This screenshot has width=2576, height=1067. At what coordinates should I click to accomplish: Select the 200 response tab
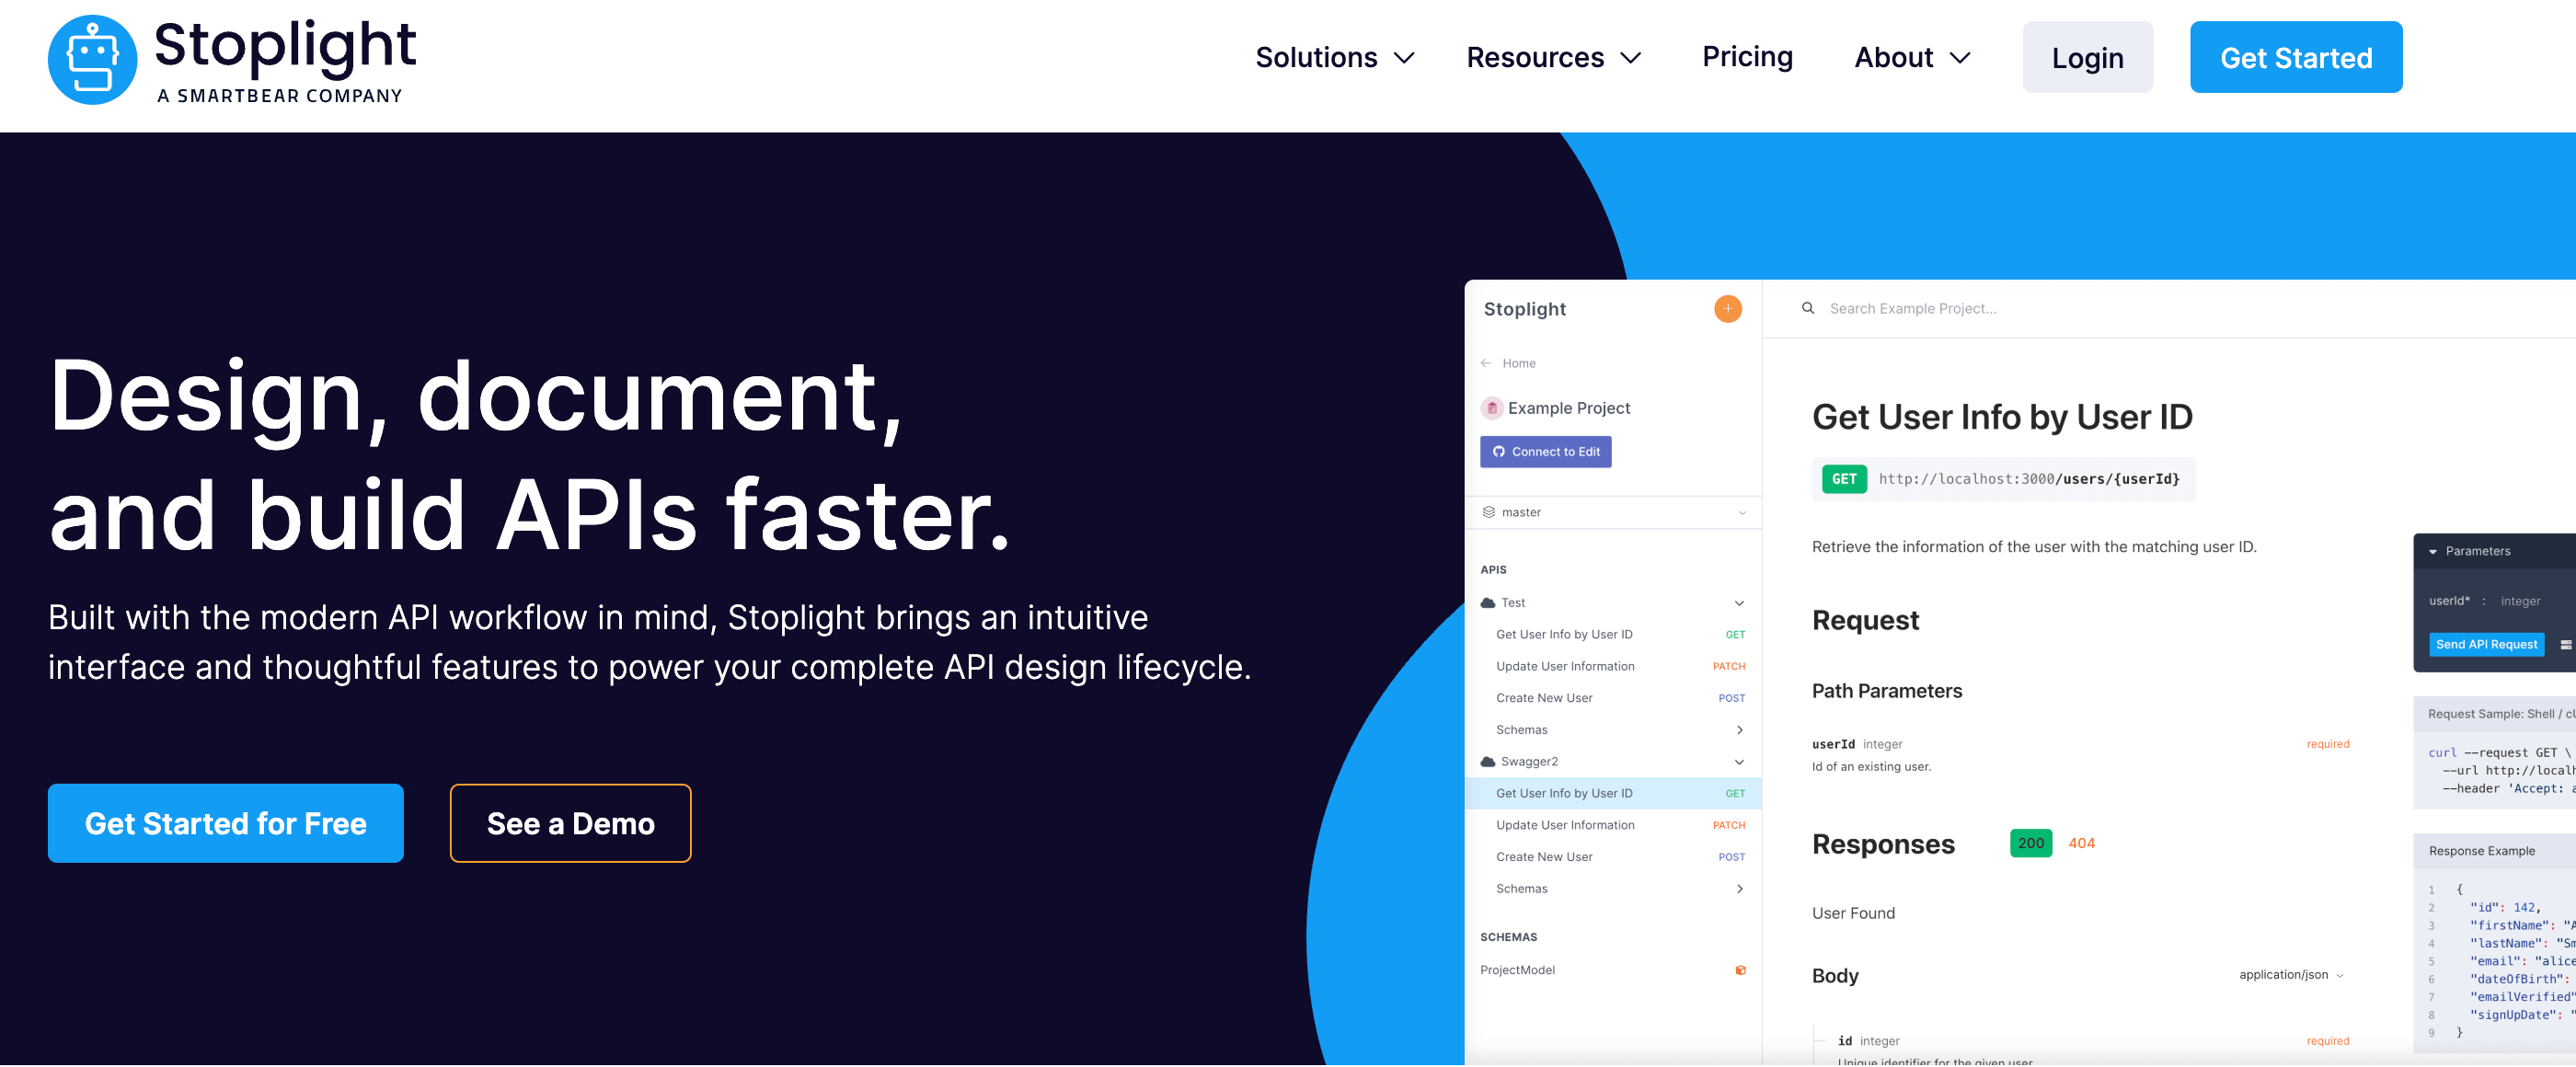(x=2030, y=843)
